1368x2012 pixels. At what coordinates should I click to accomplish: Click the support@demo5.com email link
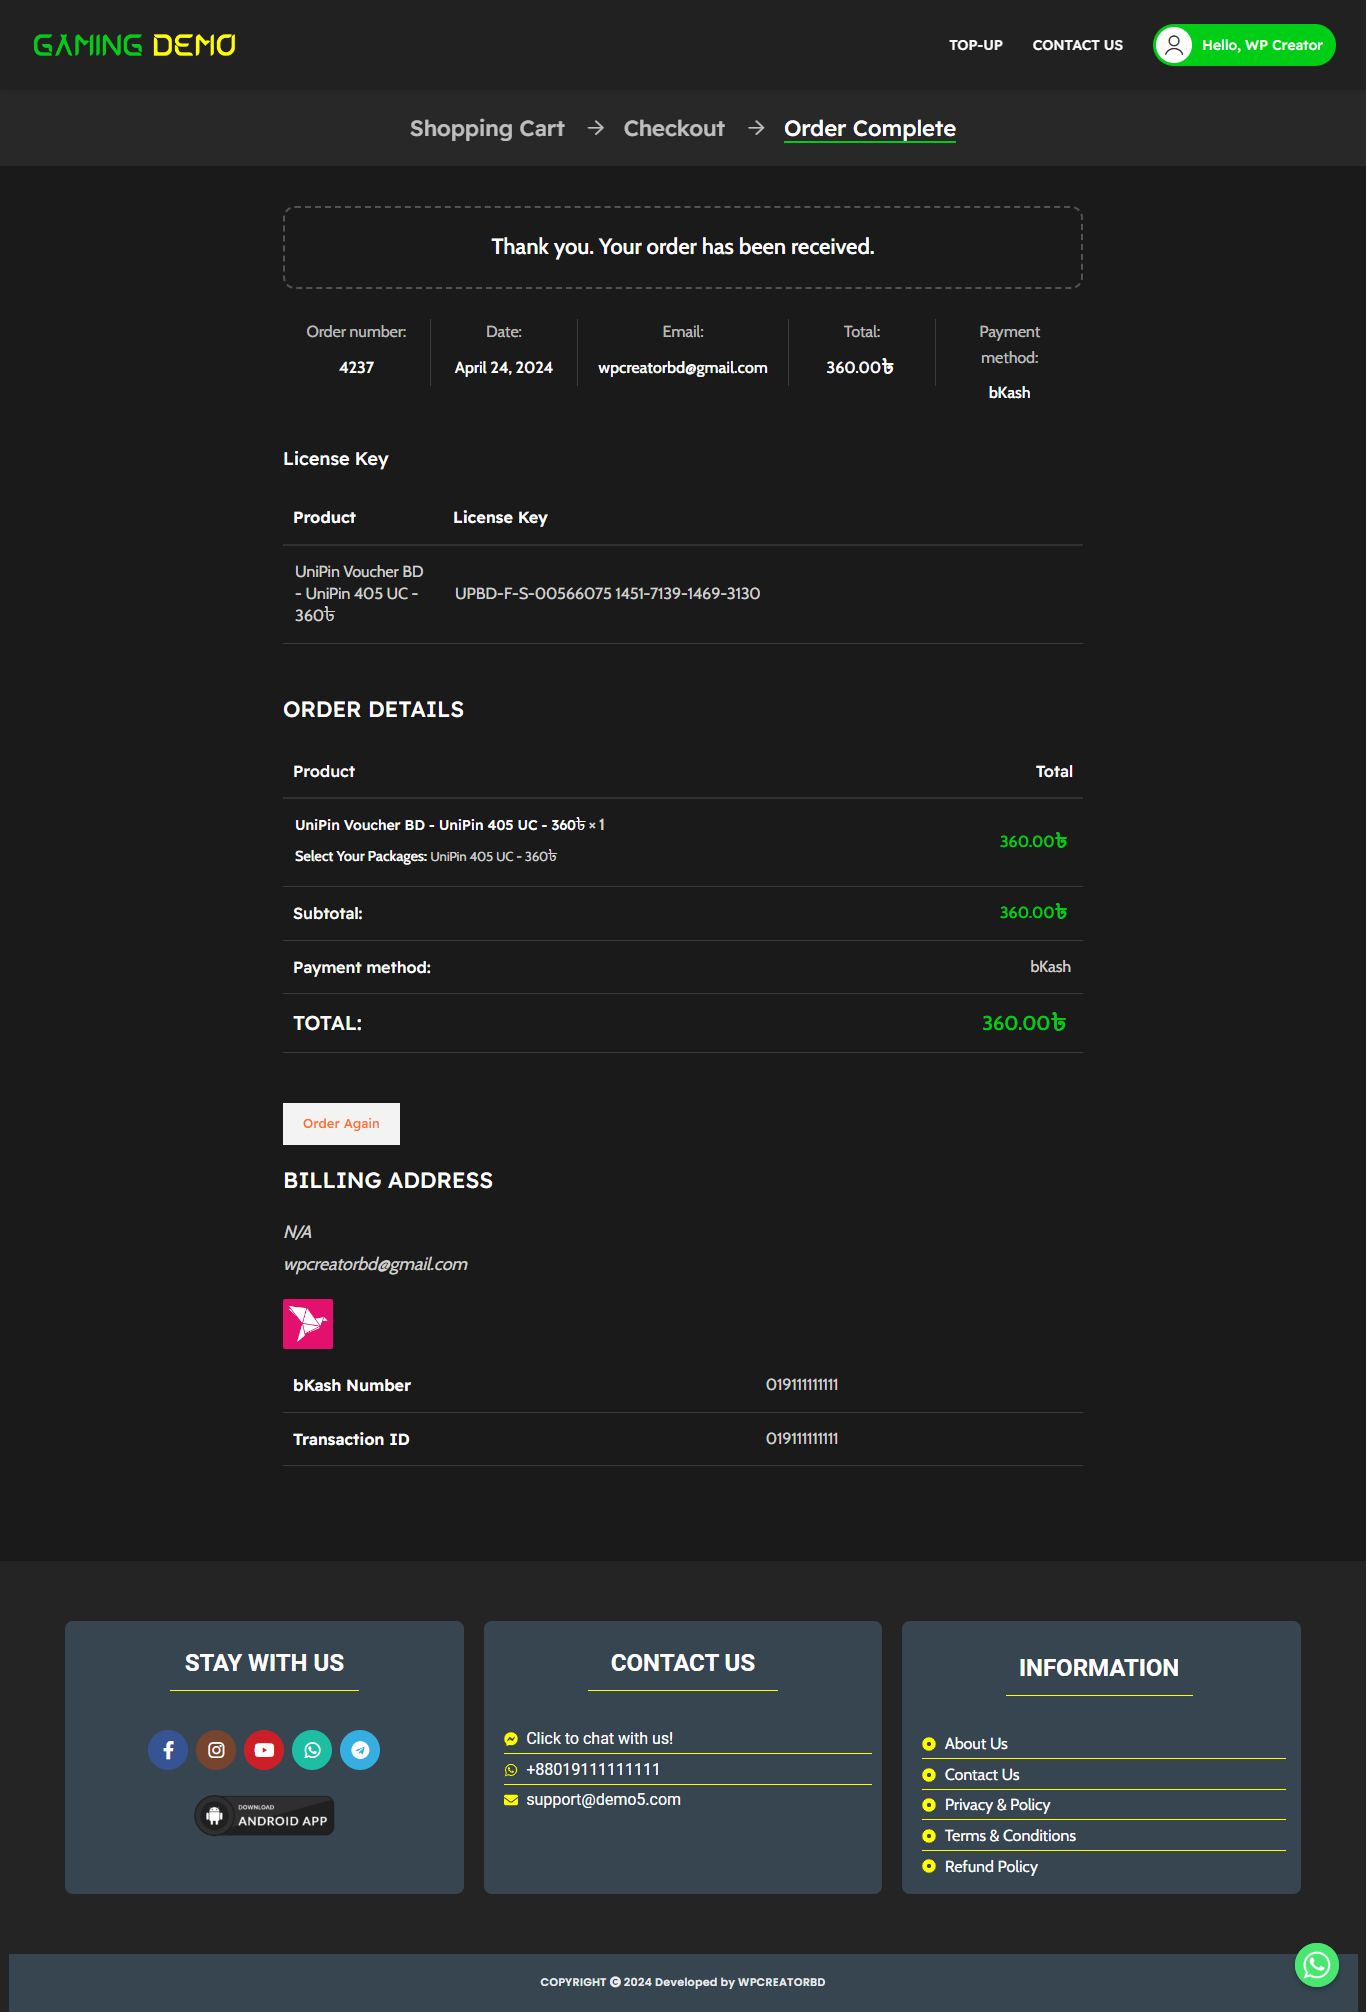coord(603,1799)
